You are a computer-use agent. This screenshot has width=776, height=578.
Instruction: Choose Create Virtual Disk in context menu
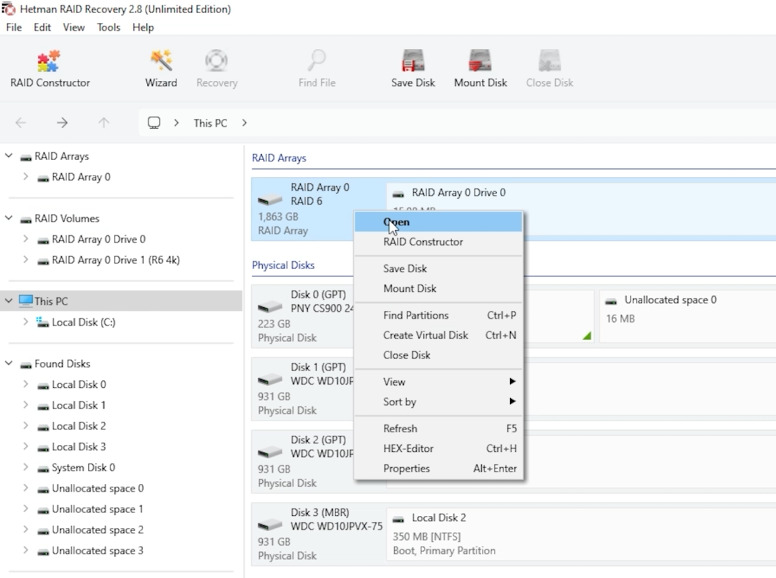pos(438,335)
